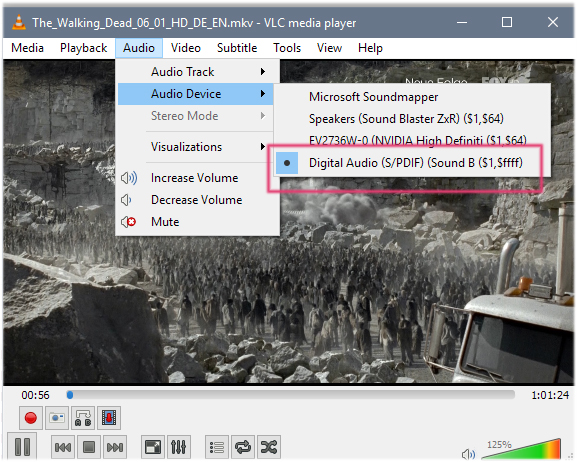The image size is (577, 462).
Task: Select EV2736W-0 NVIDIA High Definition device
Action: [412, 141]
